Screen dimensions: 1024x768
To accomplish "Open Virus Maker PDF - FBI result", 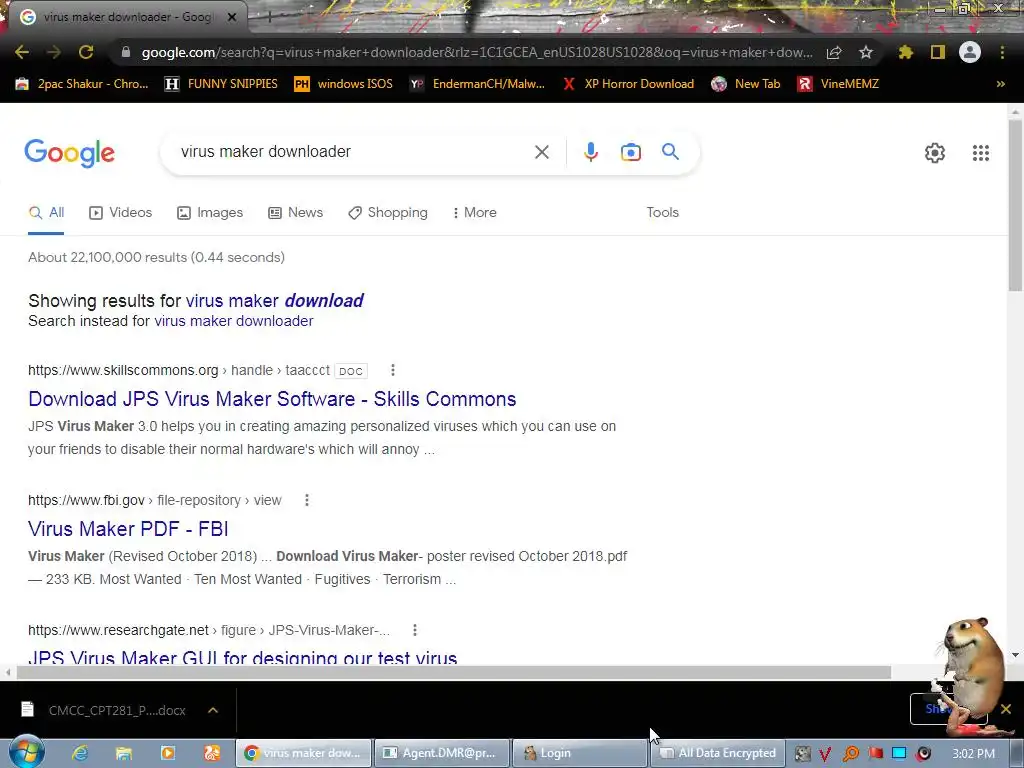I will (128, 529).
